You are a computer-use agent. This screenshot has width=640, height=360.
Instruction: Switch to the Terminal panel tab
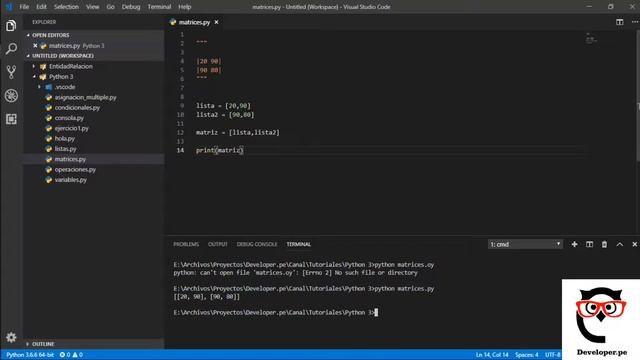pyautogui.click(x=298, y=244)
